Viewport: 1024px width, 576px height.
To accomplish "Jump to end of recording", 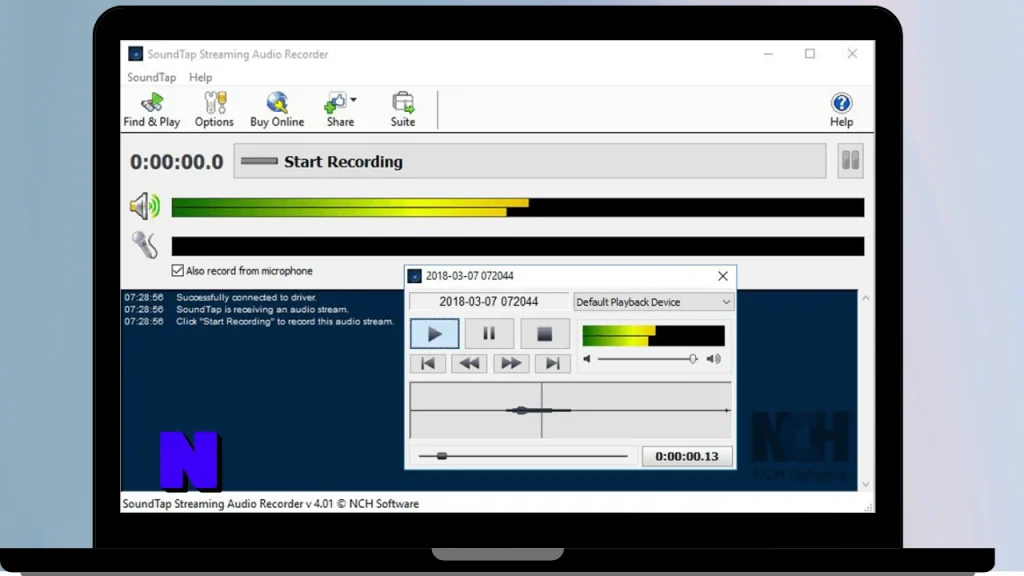I will pos(552,363).
